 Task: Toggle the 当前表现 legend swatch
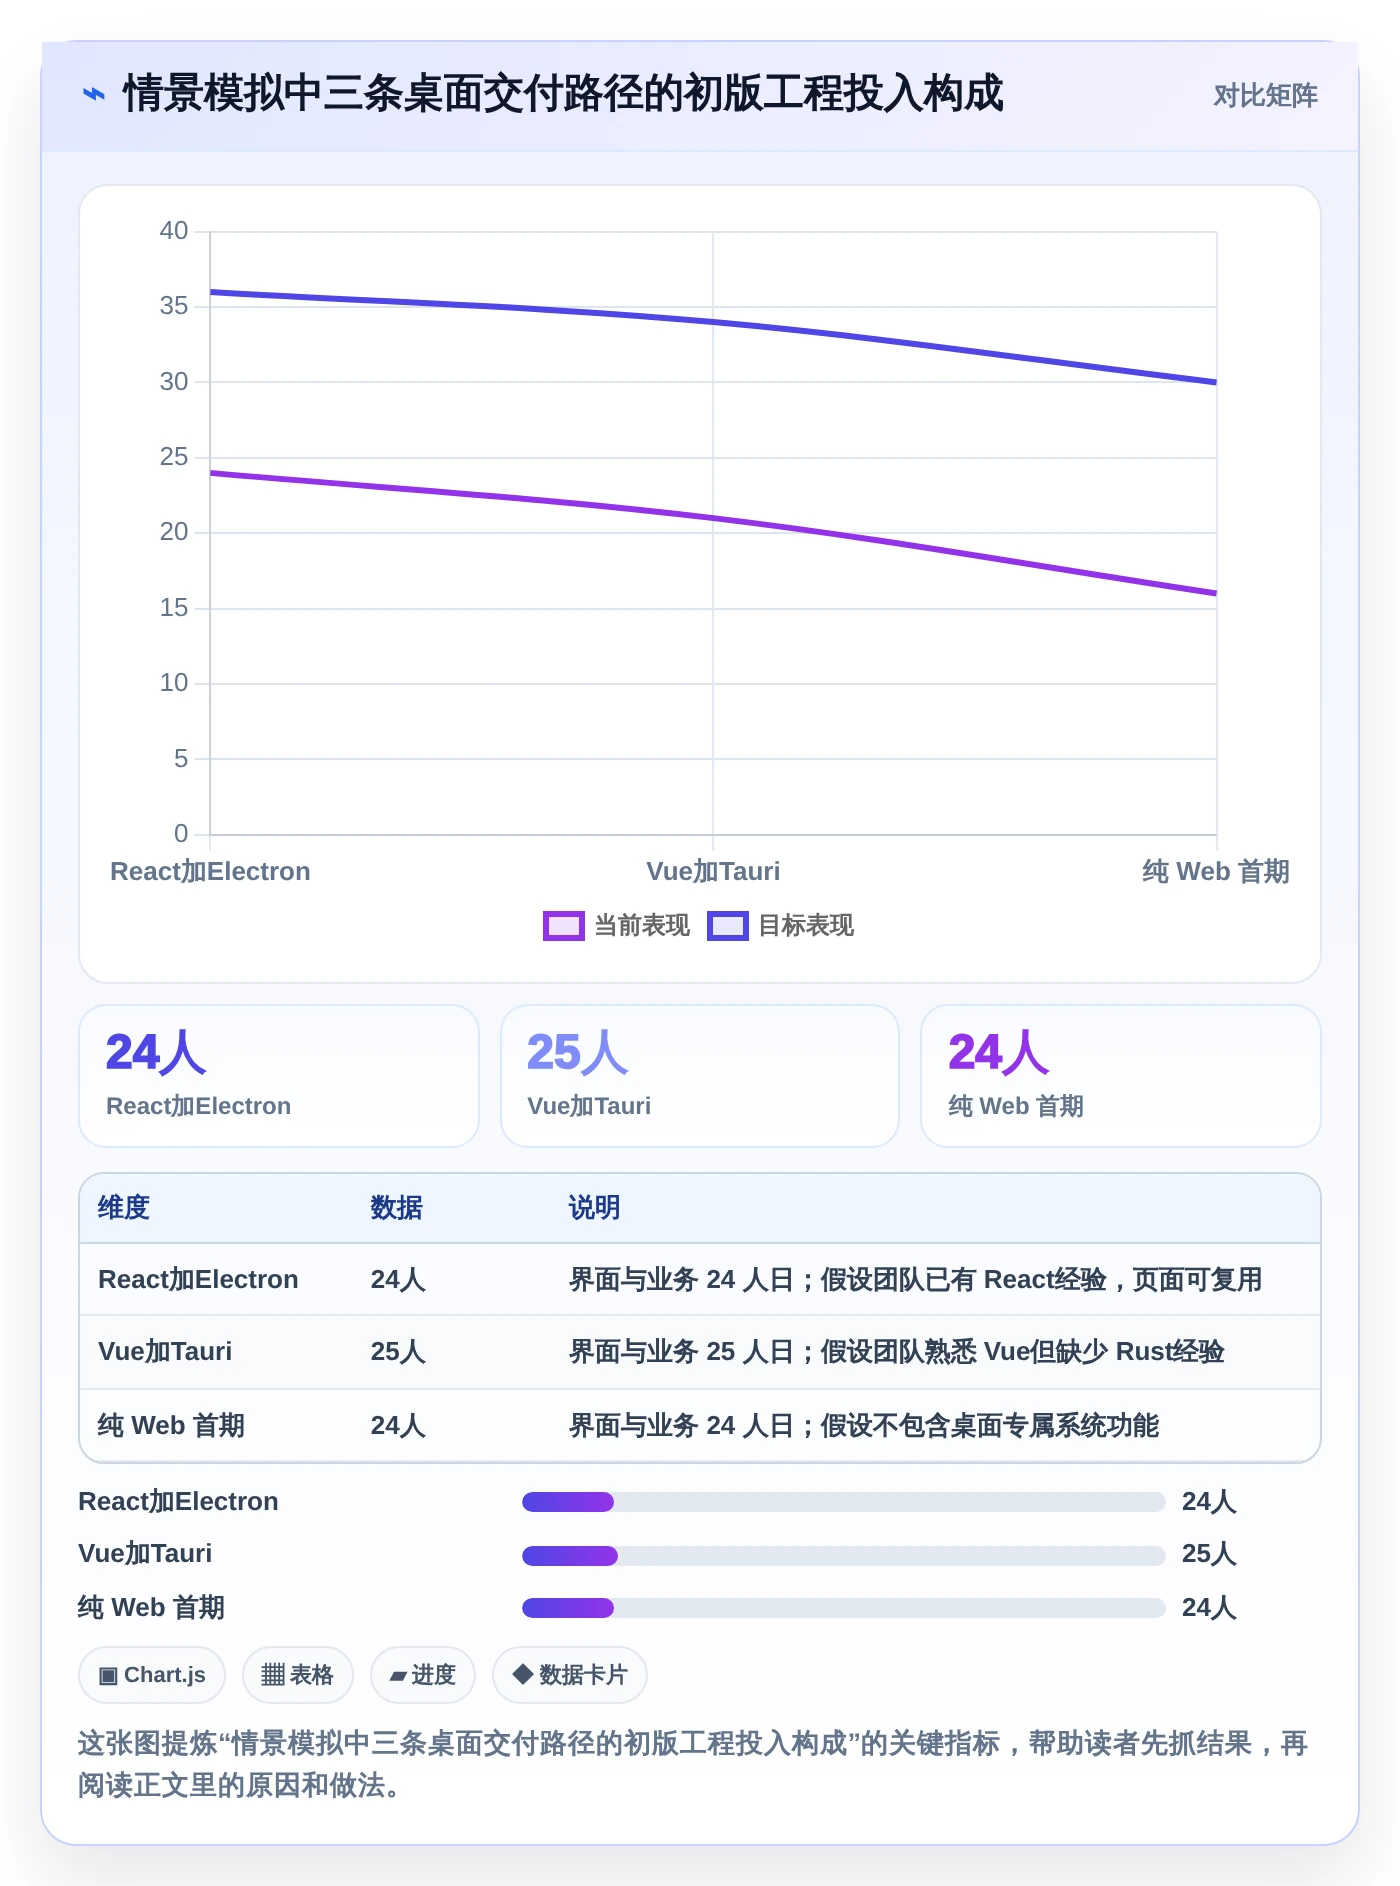pos(563,926)
